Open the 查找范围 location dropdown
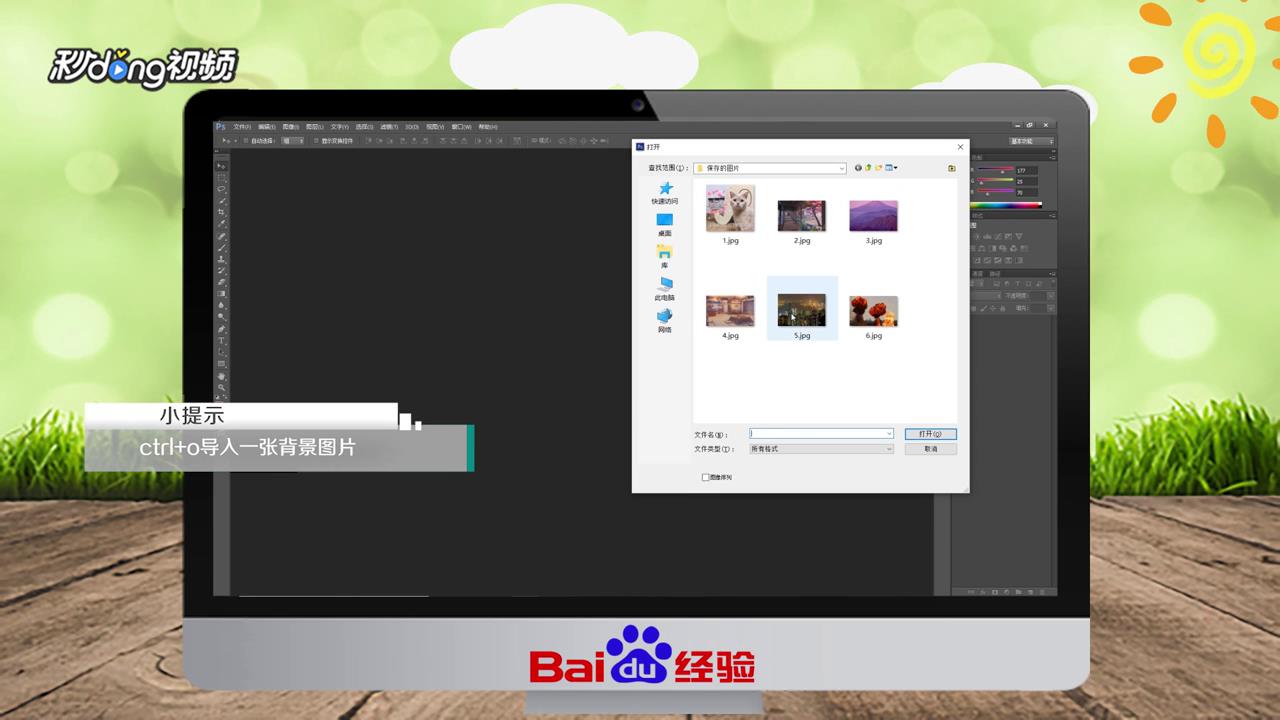Image resolution: width=1280 pixels, height=720 pixels. 840,168
